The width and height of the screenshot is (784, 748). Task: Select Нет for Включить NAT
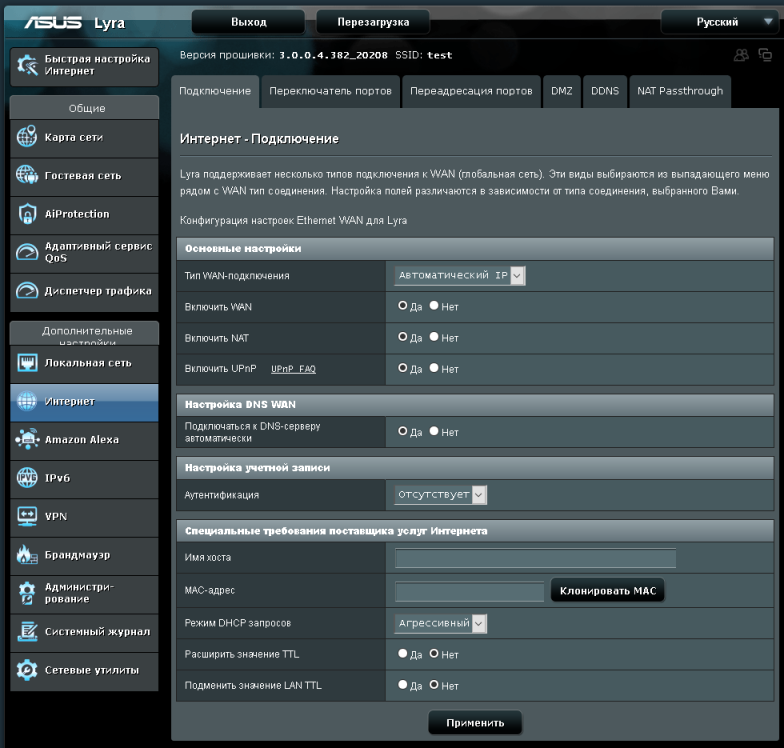(x=434, y=337)
